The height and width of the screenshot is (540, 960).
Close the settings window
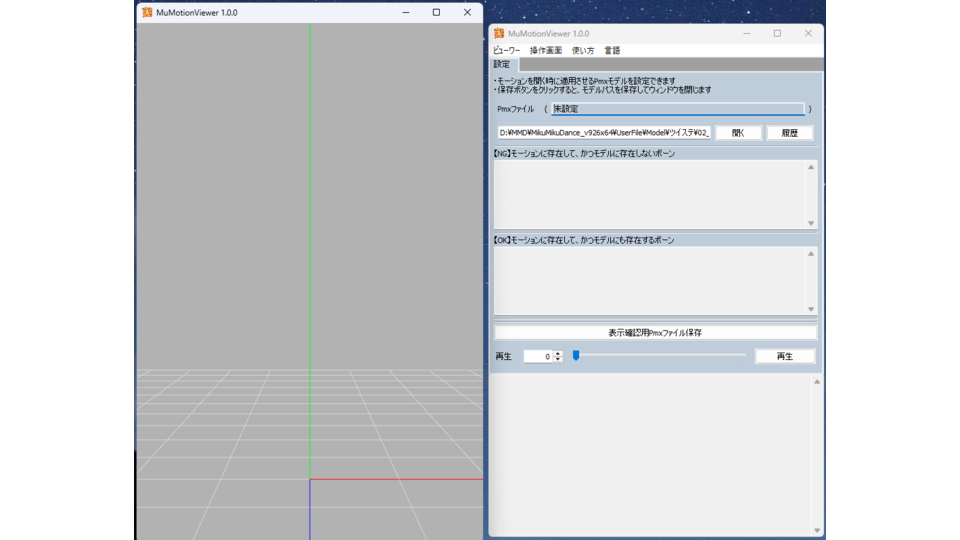point(808,34)
